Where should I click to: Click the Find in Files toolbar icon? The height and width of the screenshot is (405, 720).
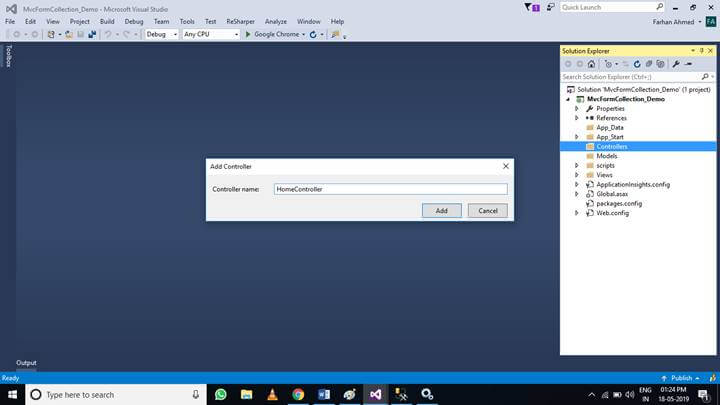point(336,34)
